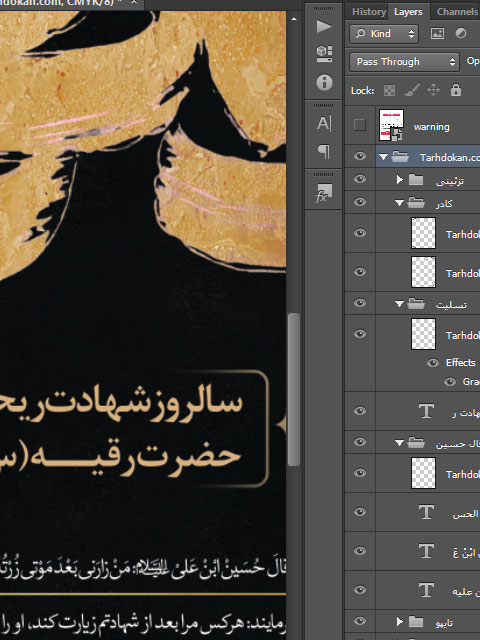Open the Pass Through blend mode dropdown
Image resolution: width=480 pixels, height=640 pixels.
click(x=404, y=62)
